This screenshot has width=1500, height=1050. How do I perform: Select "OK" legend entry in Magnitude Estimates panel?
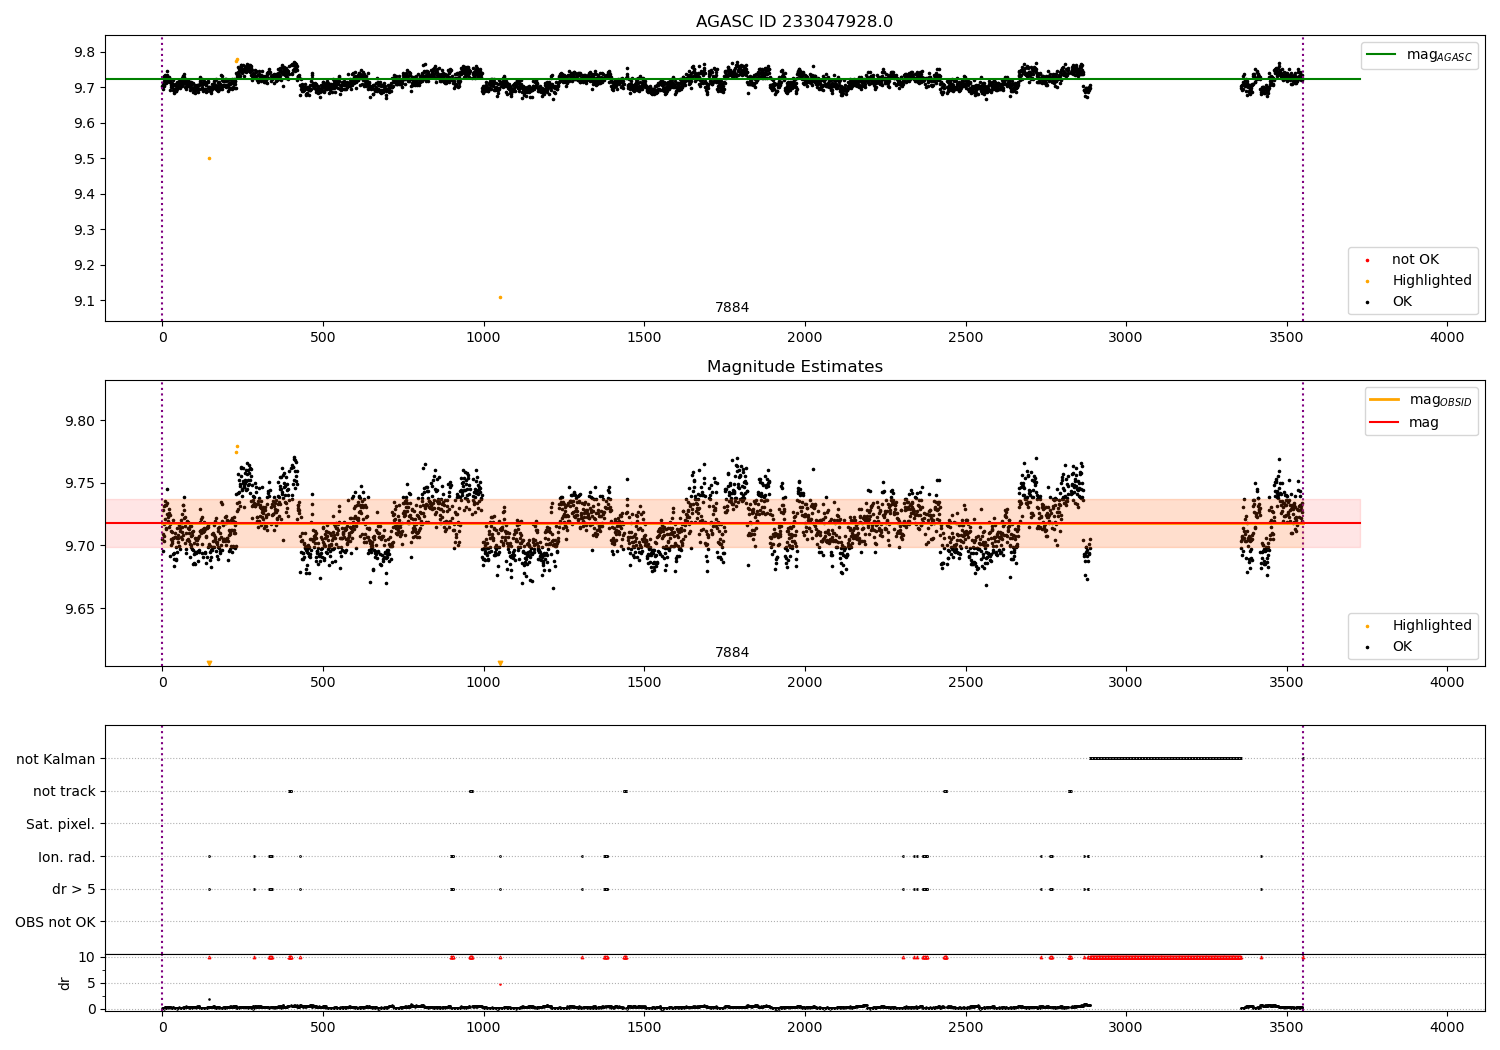[x=1402, y=647]
